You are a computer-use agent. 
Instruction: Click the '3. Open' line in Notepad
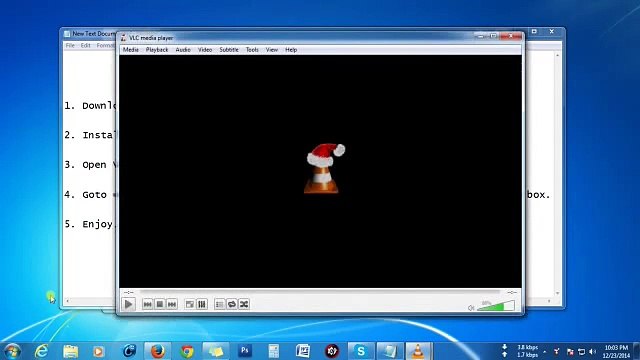(90, 165)
